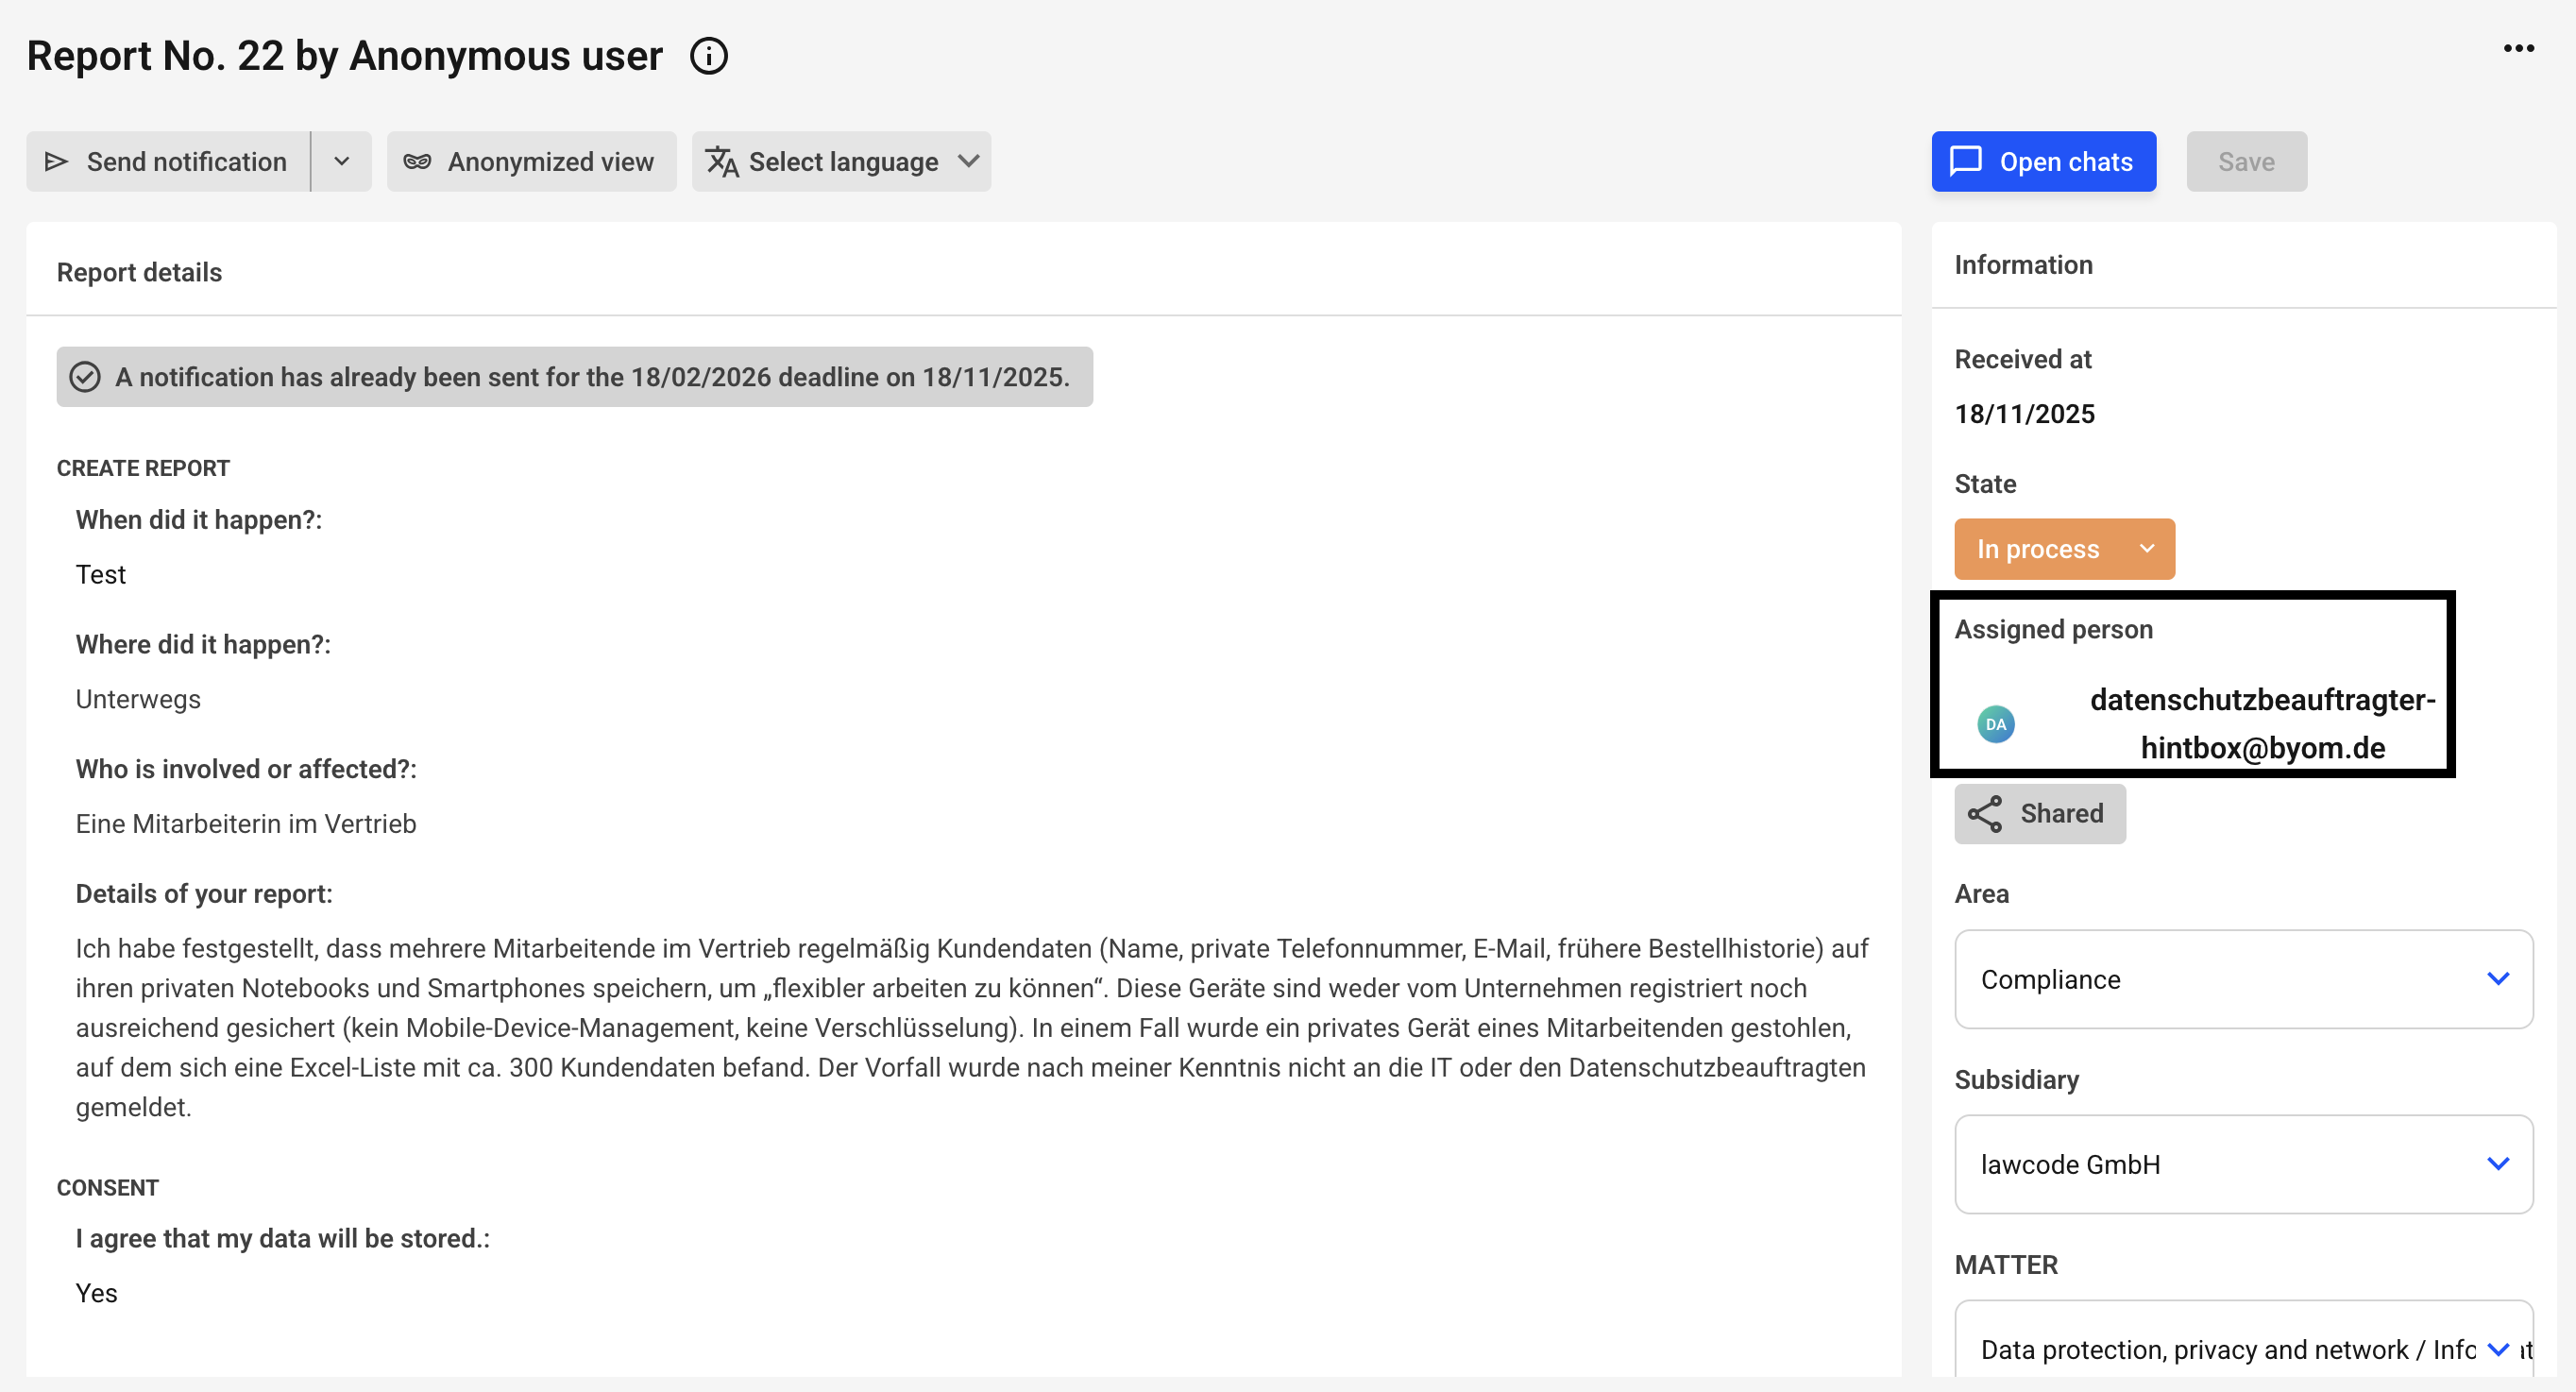Open the Select language dropdown
The height and width of the screenshot is (1392, 2576).
tap(842, 161)
